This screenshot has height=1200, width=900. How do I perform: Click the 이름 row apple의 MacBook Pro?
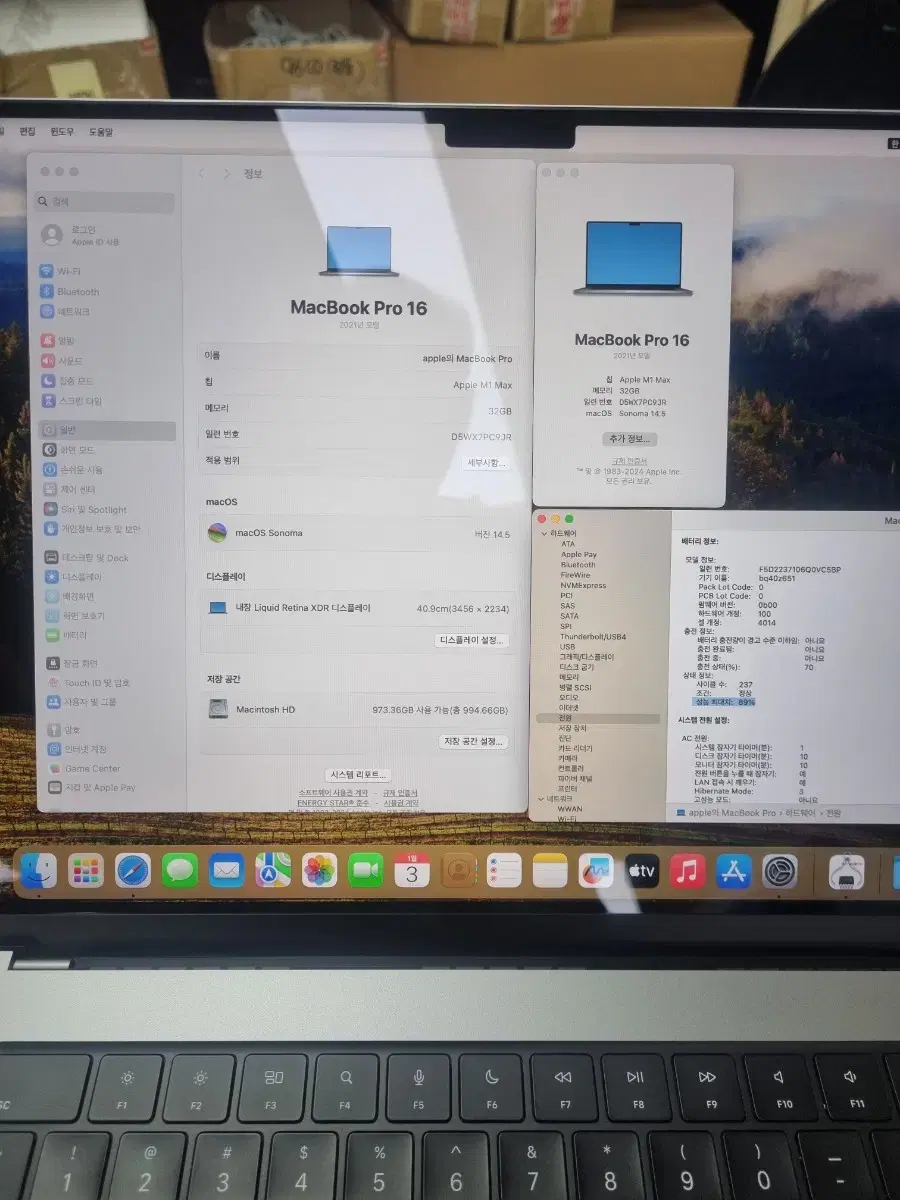pos(358,356)
